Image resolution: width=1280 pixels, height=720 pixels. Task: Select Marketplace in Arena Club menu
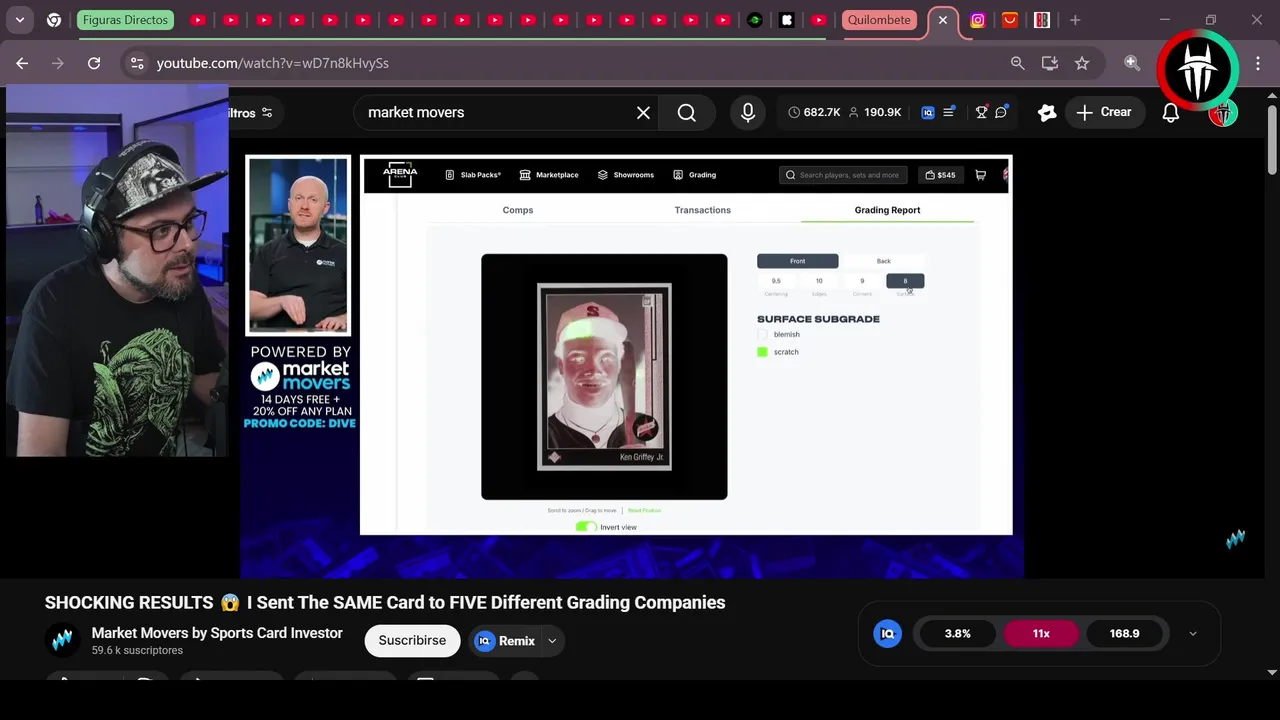pos(549,175)
